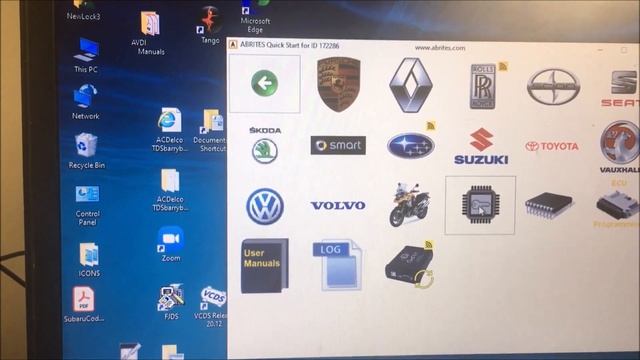The width and height of the screenshot is (640, 360).
Task: Select the ICONS desktop folder
Action: pos(89,260)
